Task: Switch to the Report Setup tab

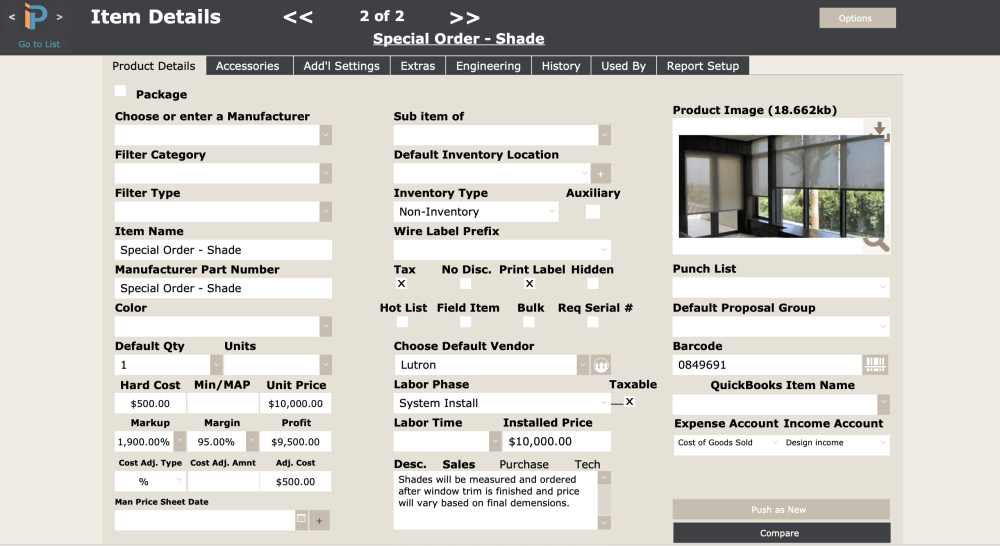Action: [703, 66]
